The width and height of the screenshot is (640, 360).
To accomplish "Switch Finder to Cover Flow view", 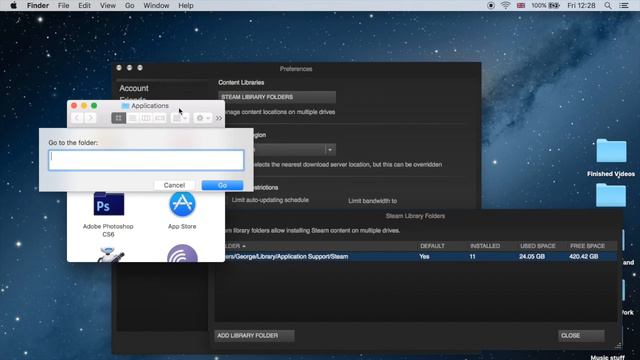I will point(160,118).
